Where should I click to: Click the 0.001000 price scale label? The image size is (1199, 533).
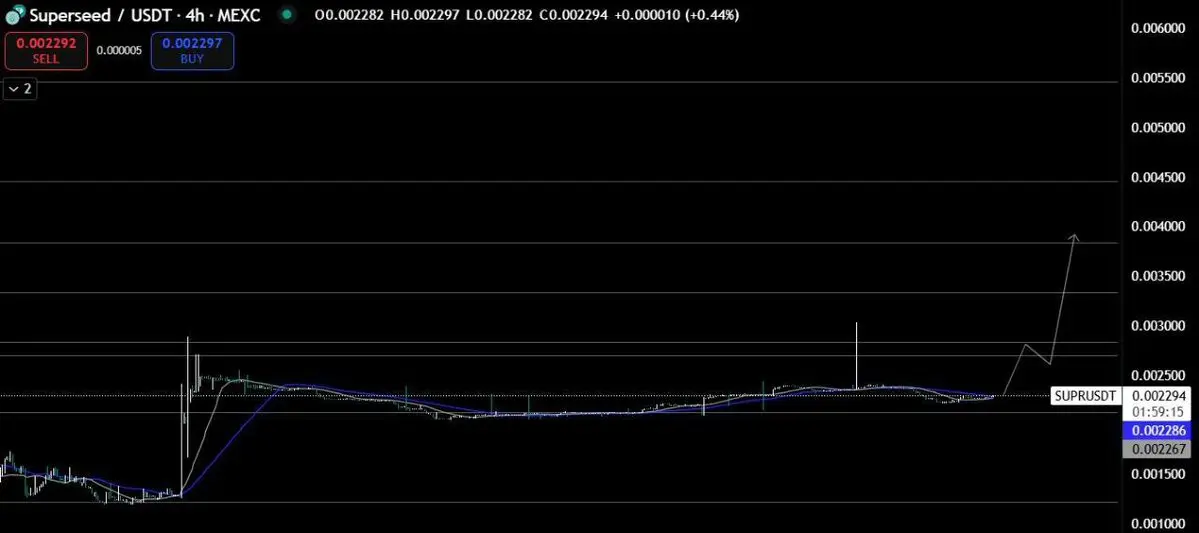click(x=1158, y=523)
